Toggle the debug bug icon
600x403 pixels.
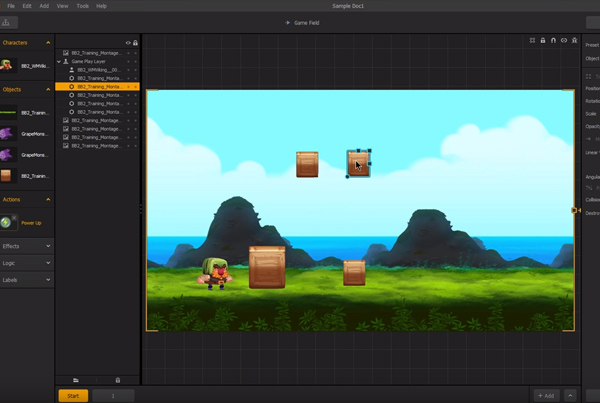[574, 40]
